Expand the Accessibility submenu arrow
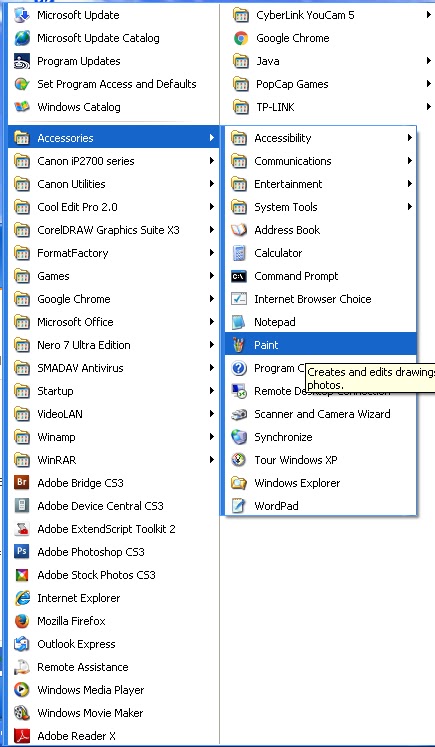Screen dimensions: 435x747 [409, 138]
